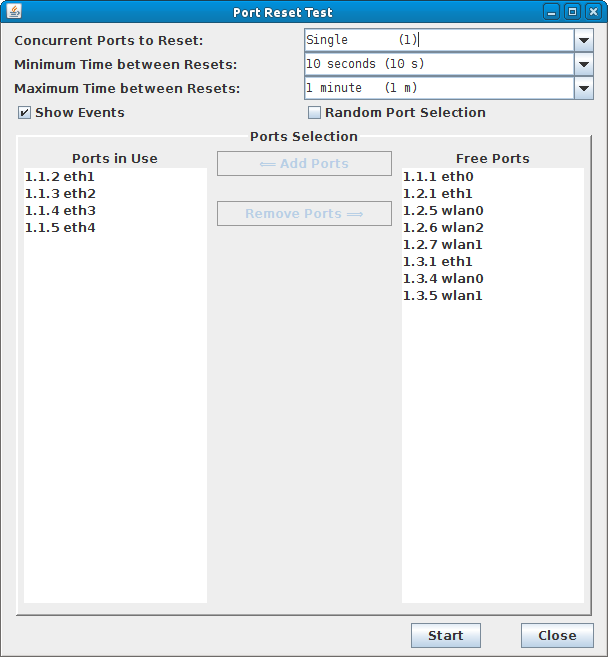Click the Java icon in title bar

pos(14,11)
